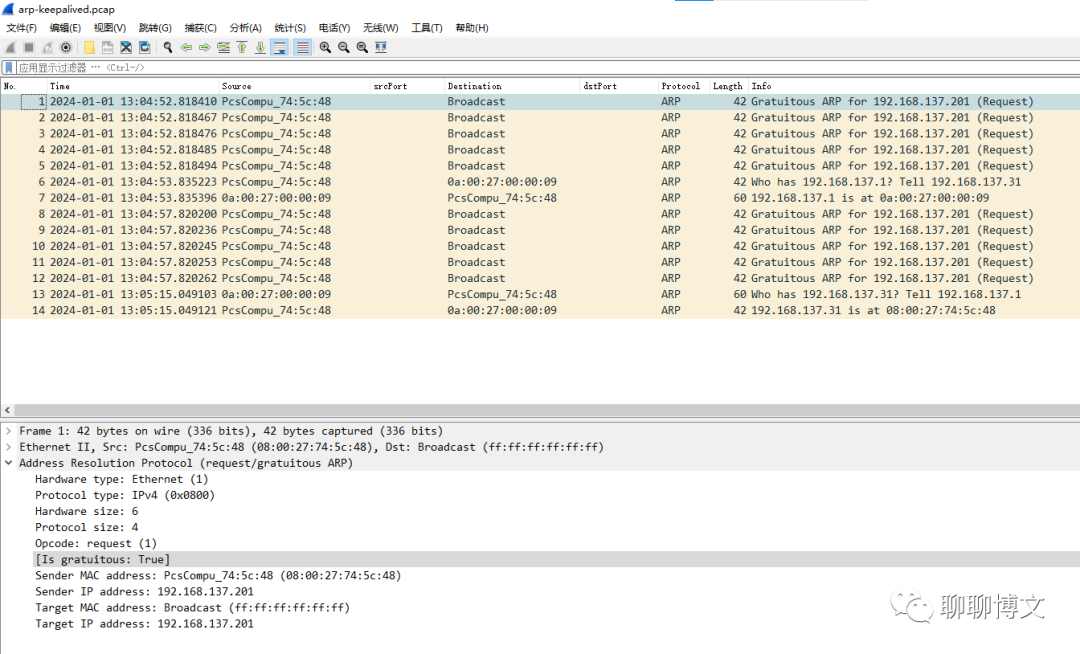1080x654 pixels.
Task: Open the 帮助(H) menu
Action: (472, 28)
